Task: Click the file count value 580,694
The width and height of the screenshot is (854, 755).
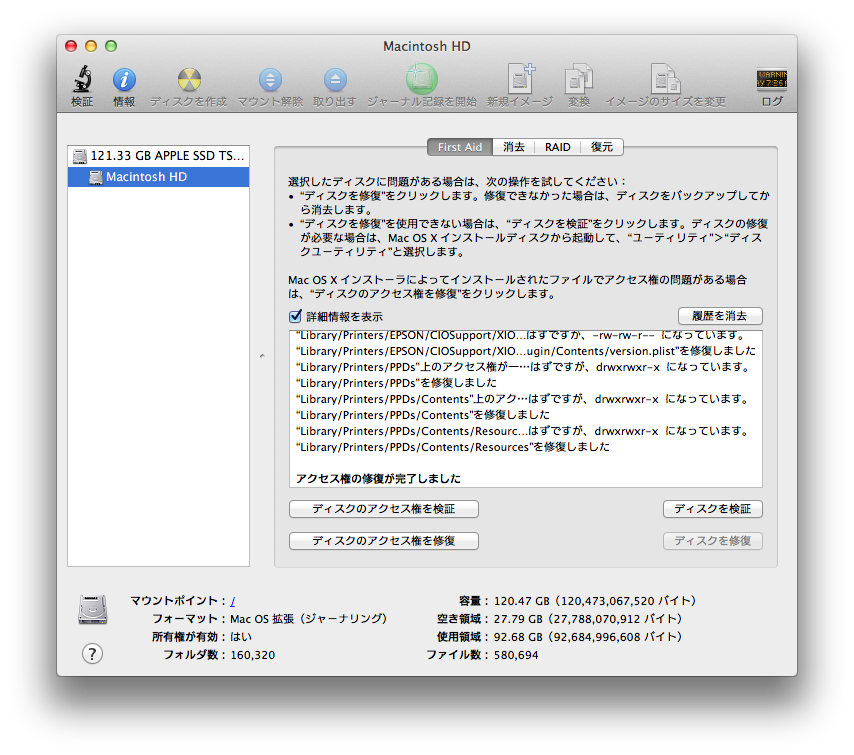Action: 516,655
